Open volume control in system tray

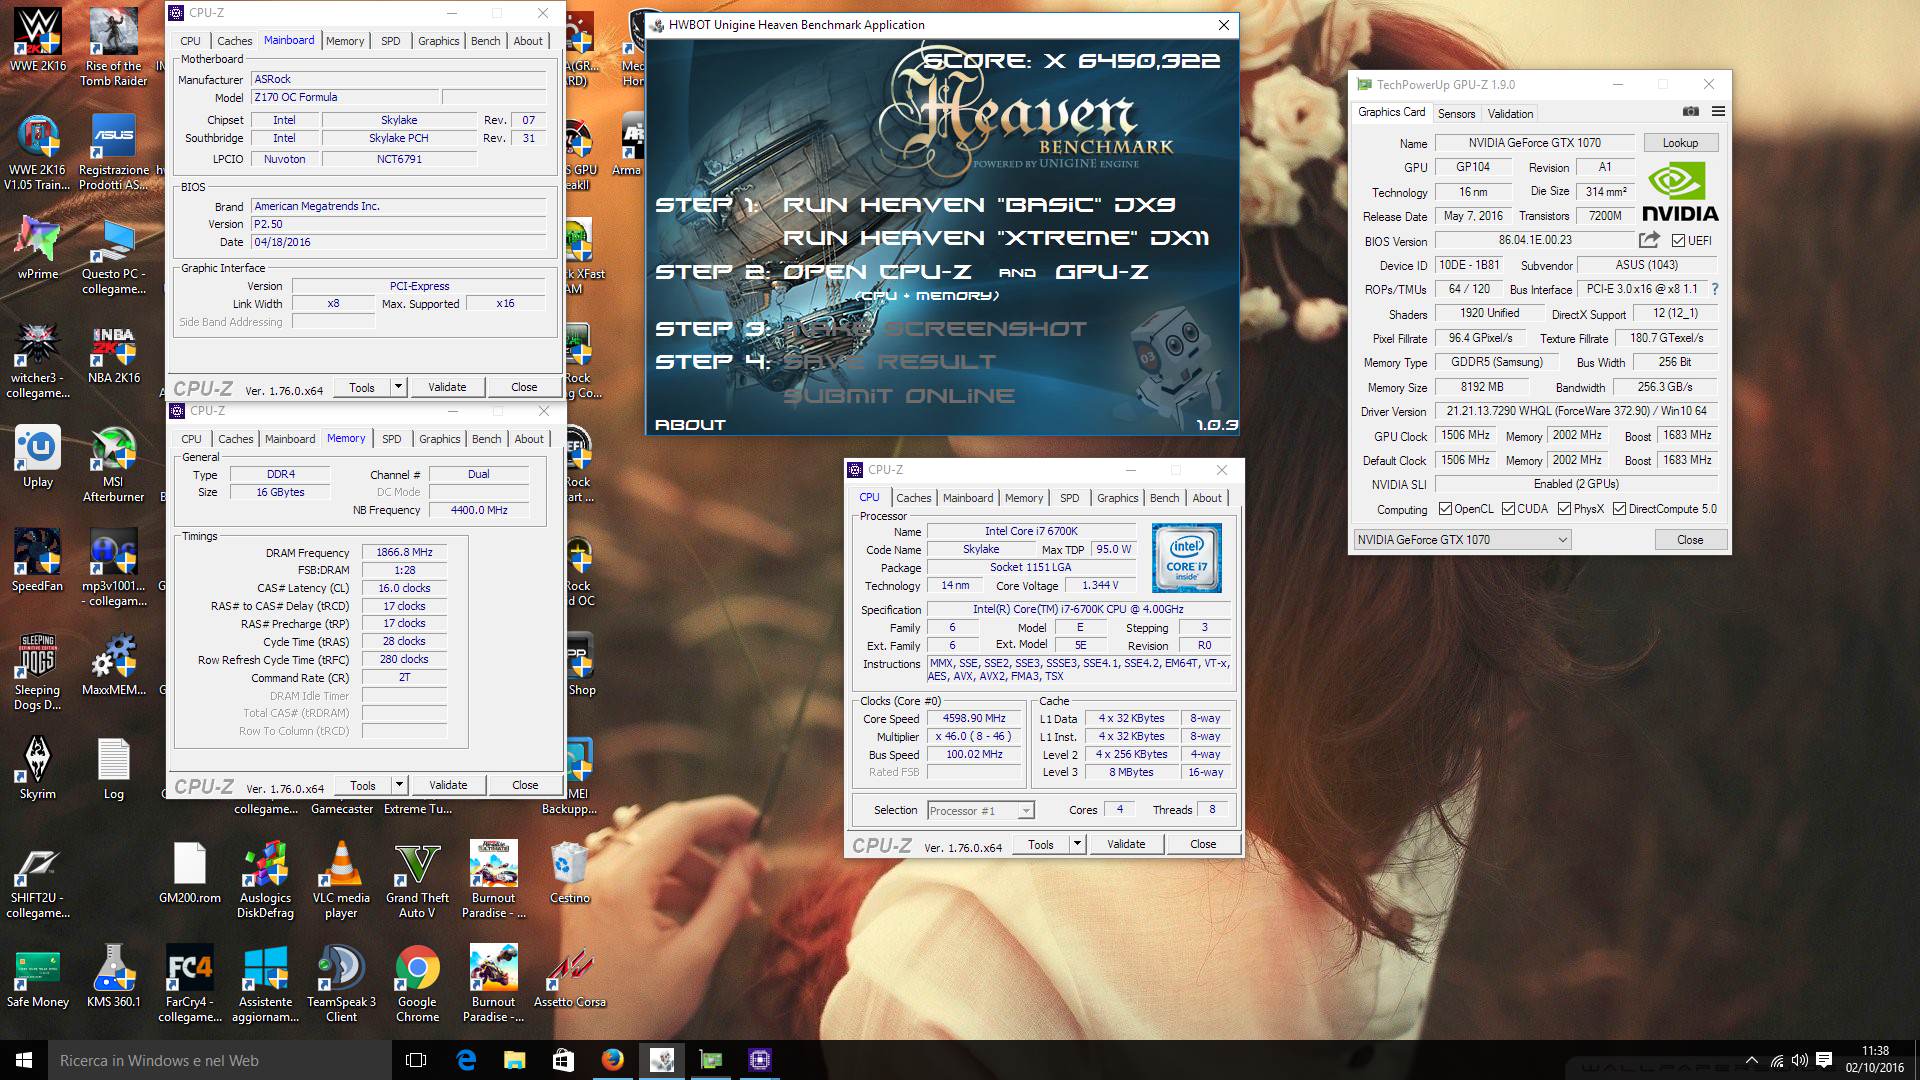pyautogui.click(x=1800, y=1060)
